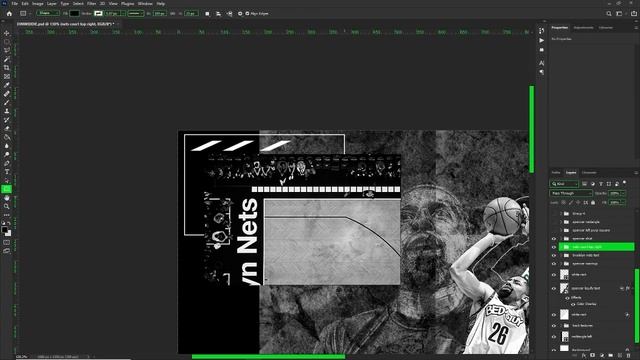Click the Fill color swatch in options bar
Viewport: 640px width, 360px height.
[74, 13]
